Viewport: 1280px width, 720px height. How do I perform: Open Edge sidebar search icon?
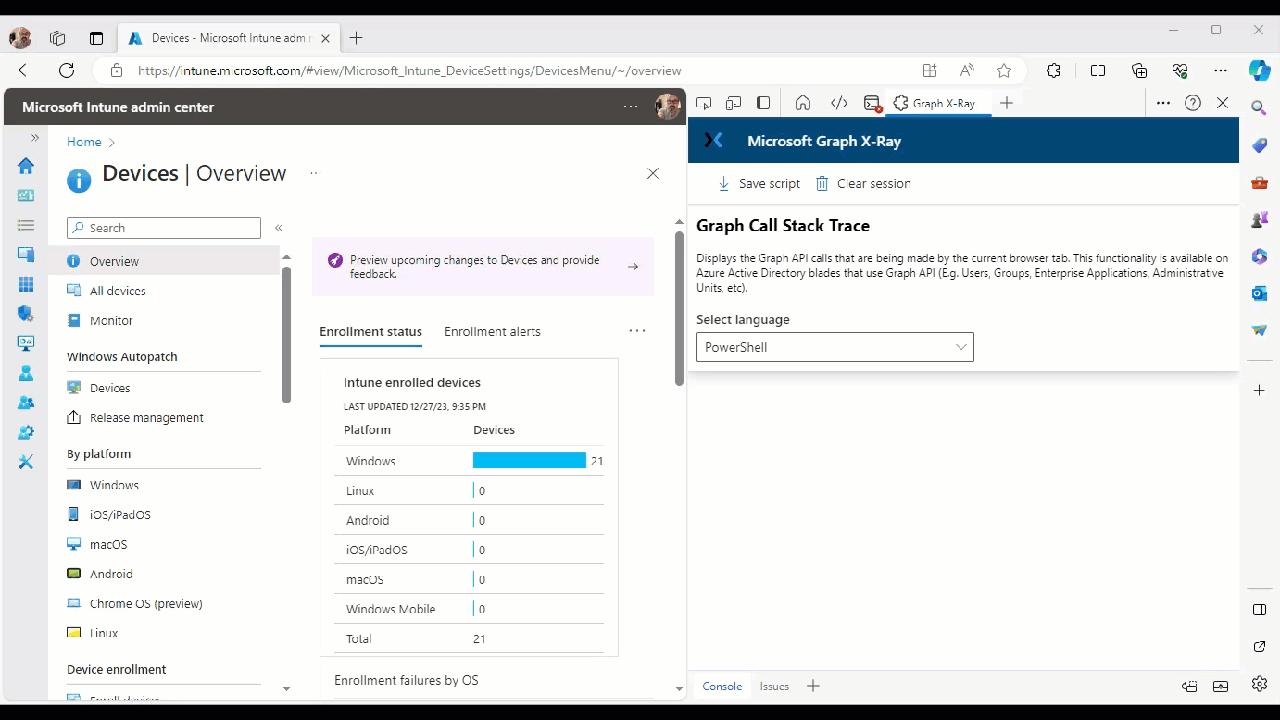point(1259,107)
